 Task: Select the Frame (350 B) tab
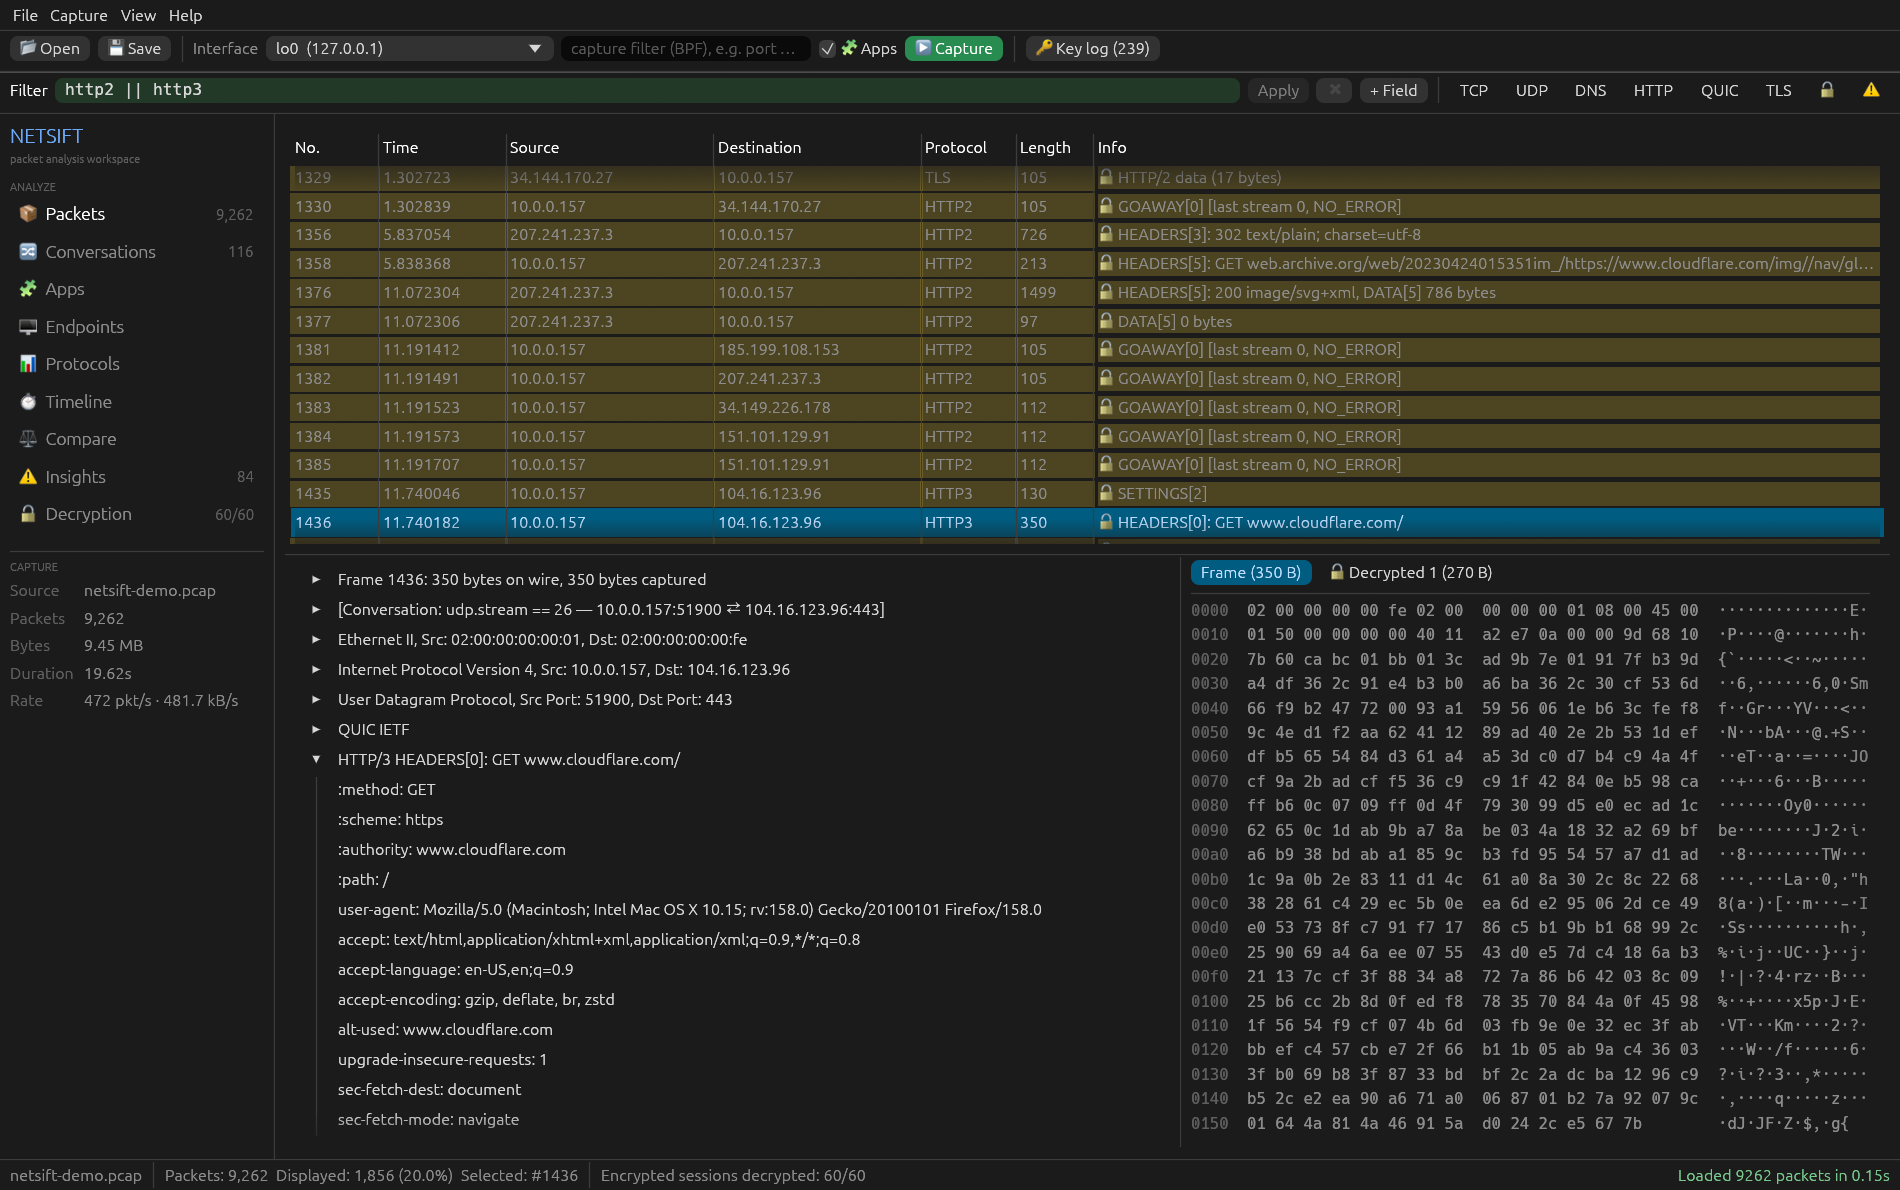pyautogui.click(x=1250, y=573)
